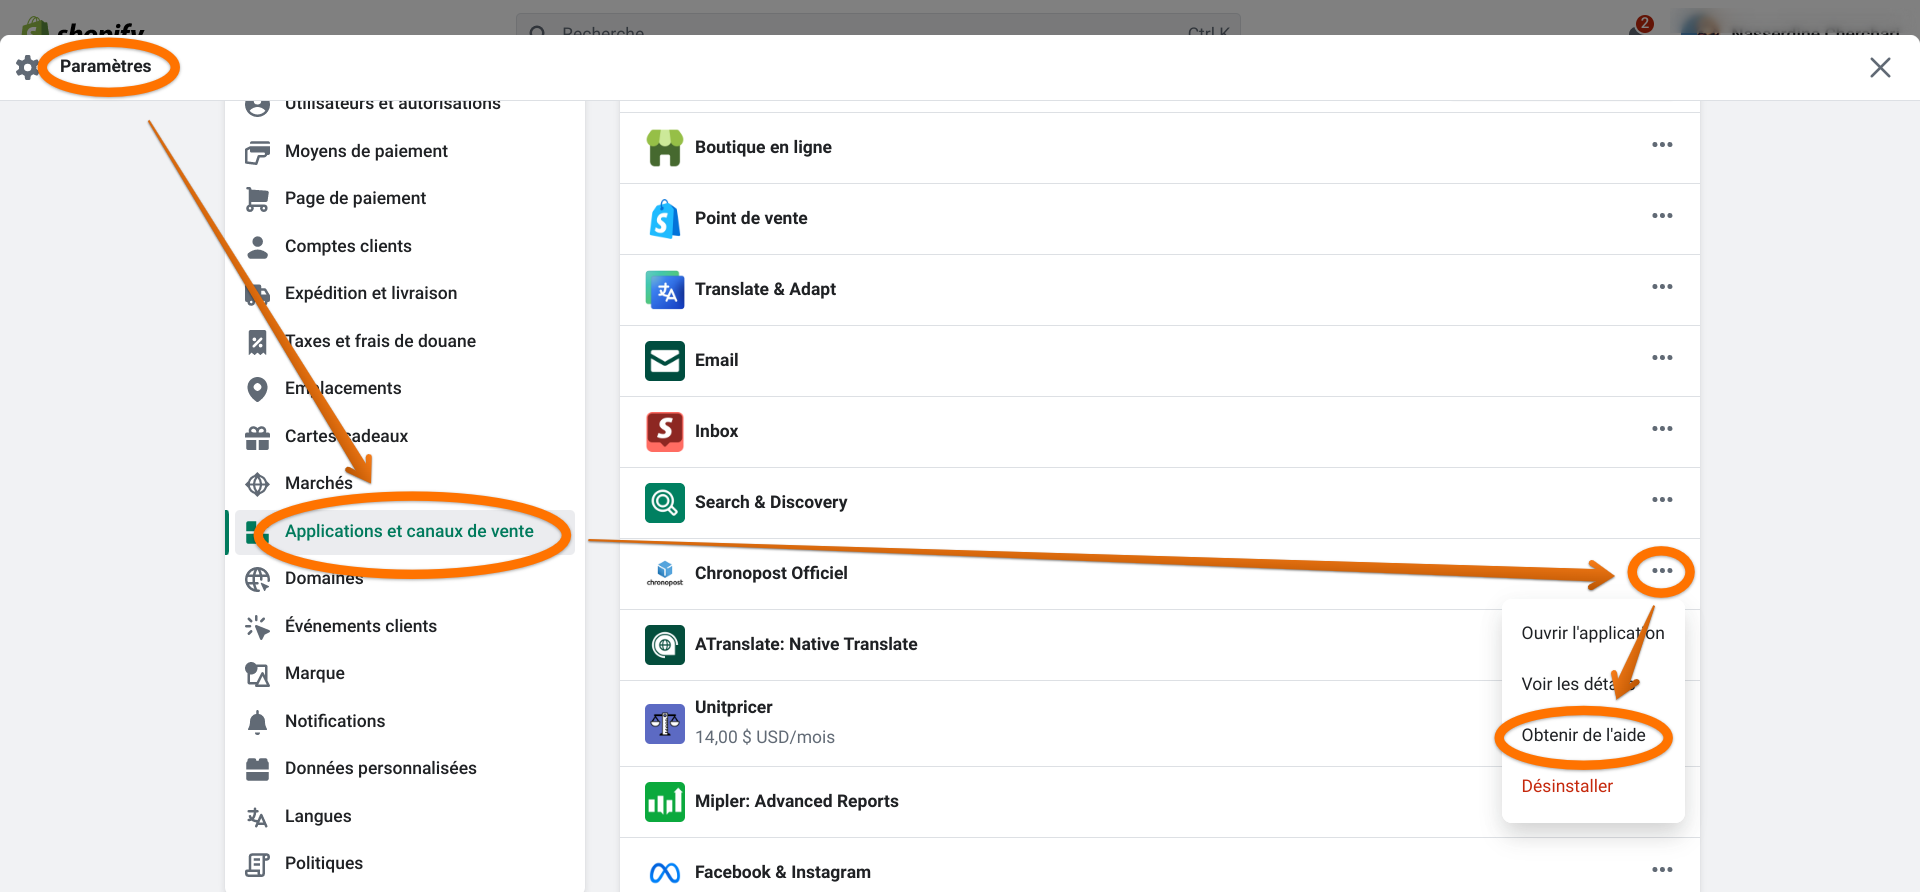This screenshot has width=1920, height=892.
Task: Click the Chronopost Officiel app icon
Action: tap(665, 574)
